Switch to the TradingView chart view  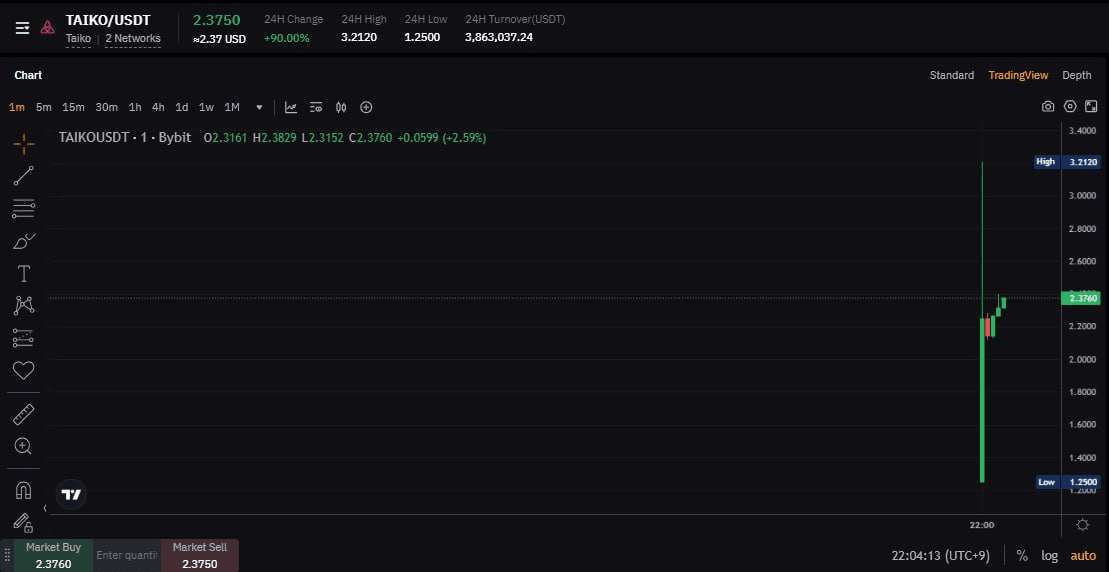click(x=1018, y=75)
